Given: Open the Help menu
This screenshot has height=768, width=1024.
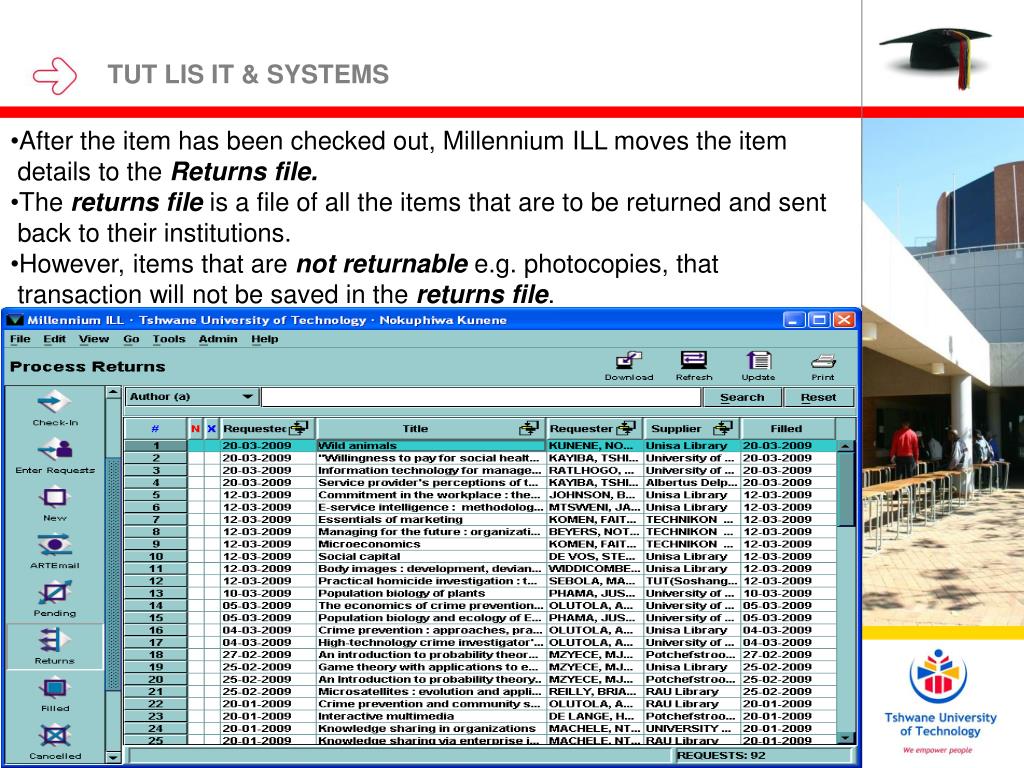Looking at the screenshot, I should click(x=264, y=339).
